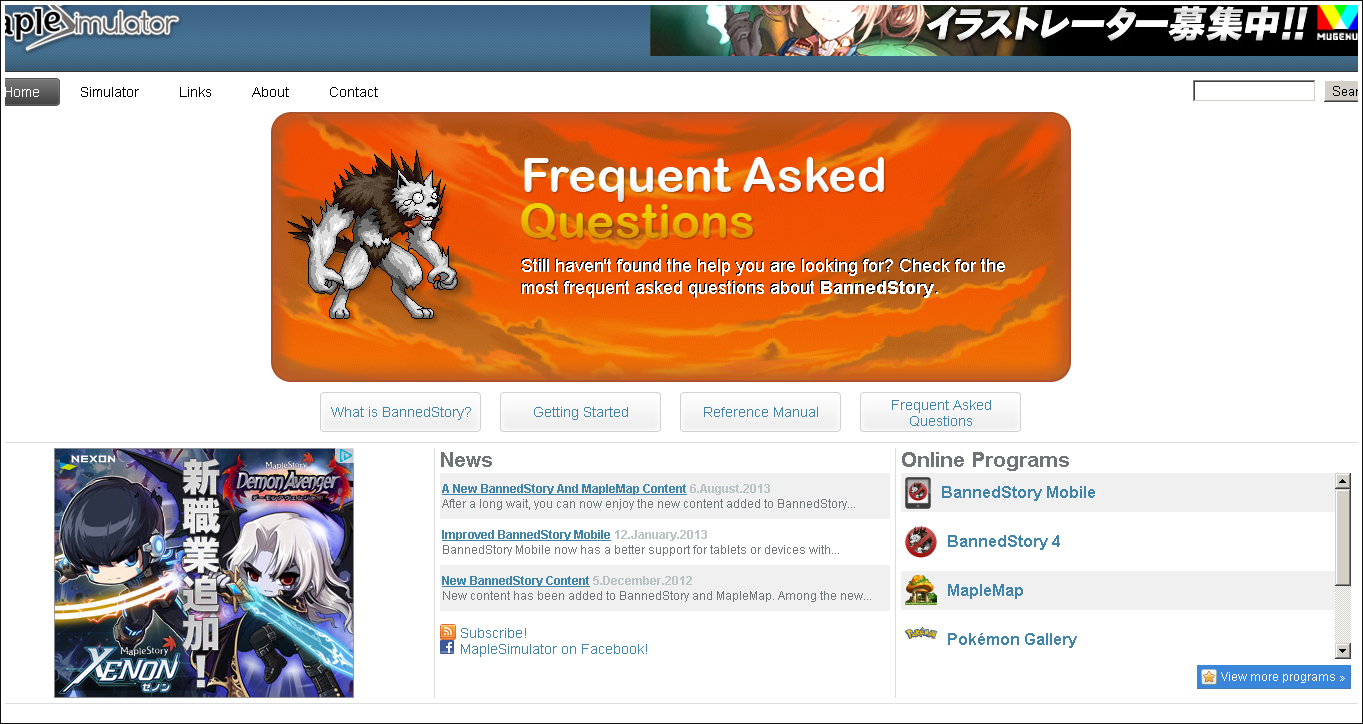
Task: Click the Pokémon Gallery logo icon
Action: click(920, 633)
